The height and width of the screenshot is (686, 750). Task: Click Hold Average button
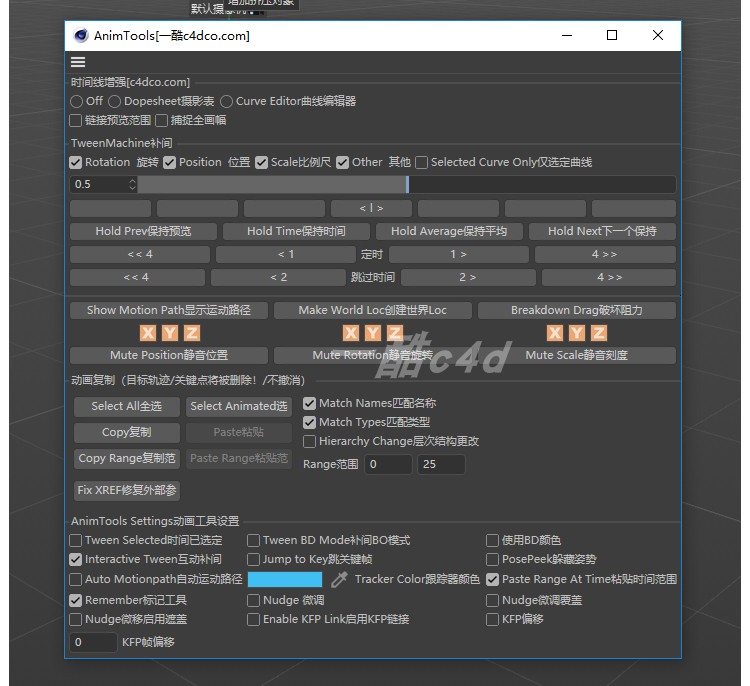tap(449, 232)
